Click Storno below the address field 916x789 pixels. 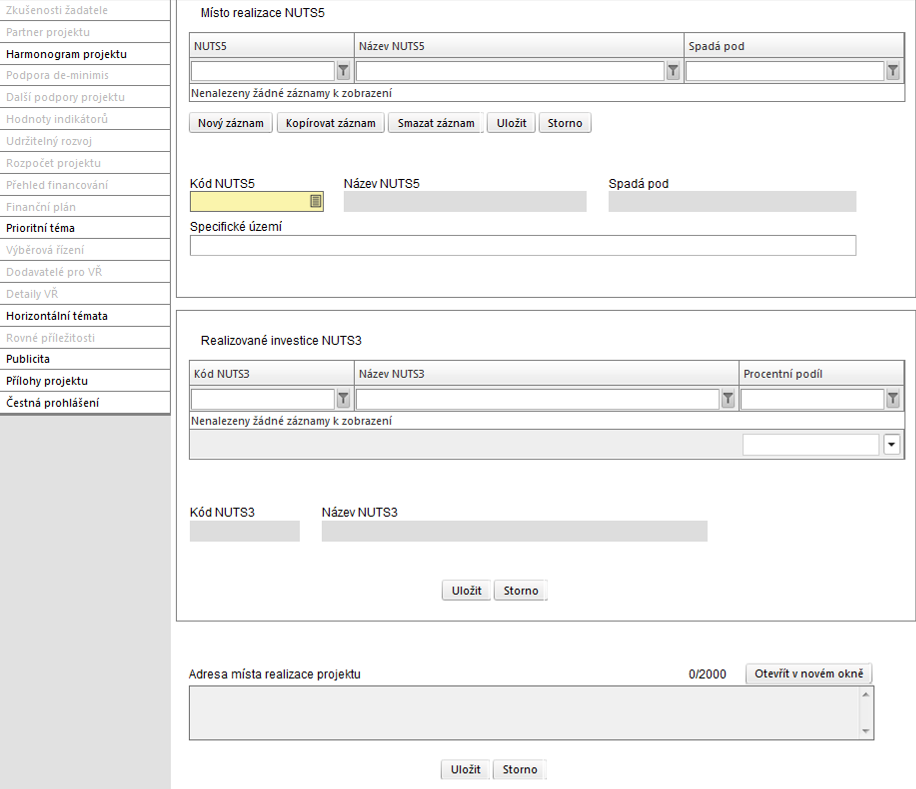519,769
